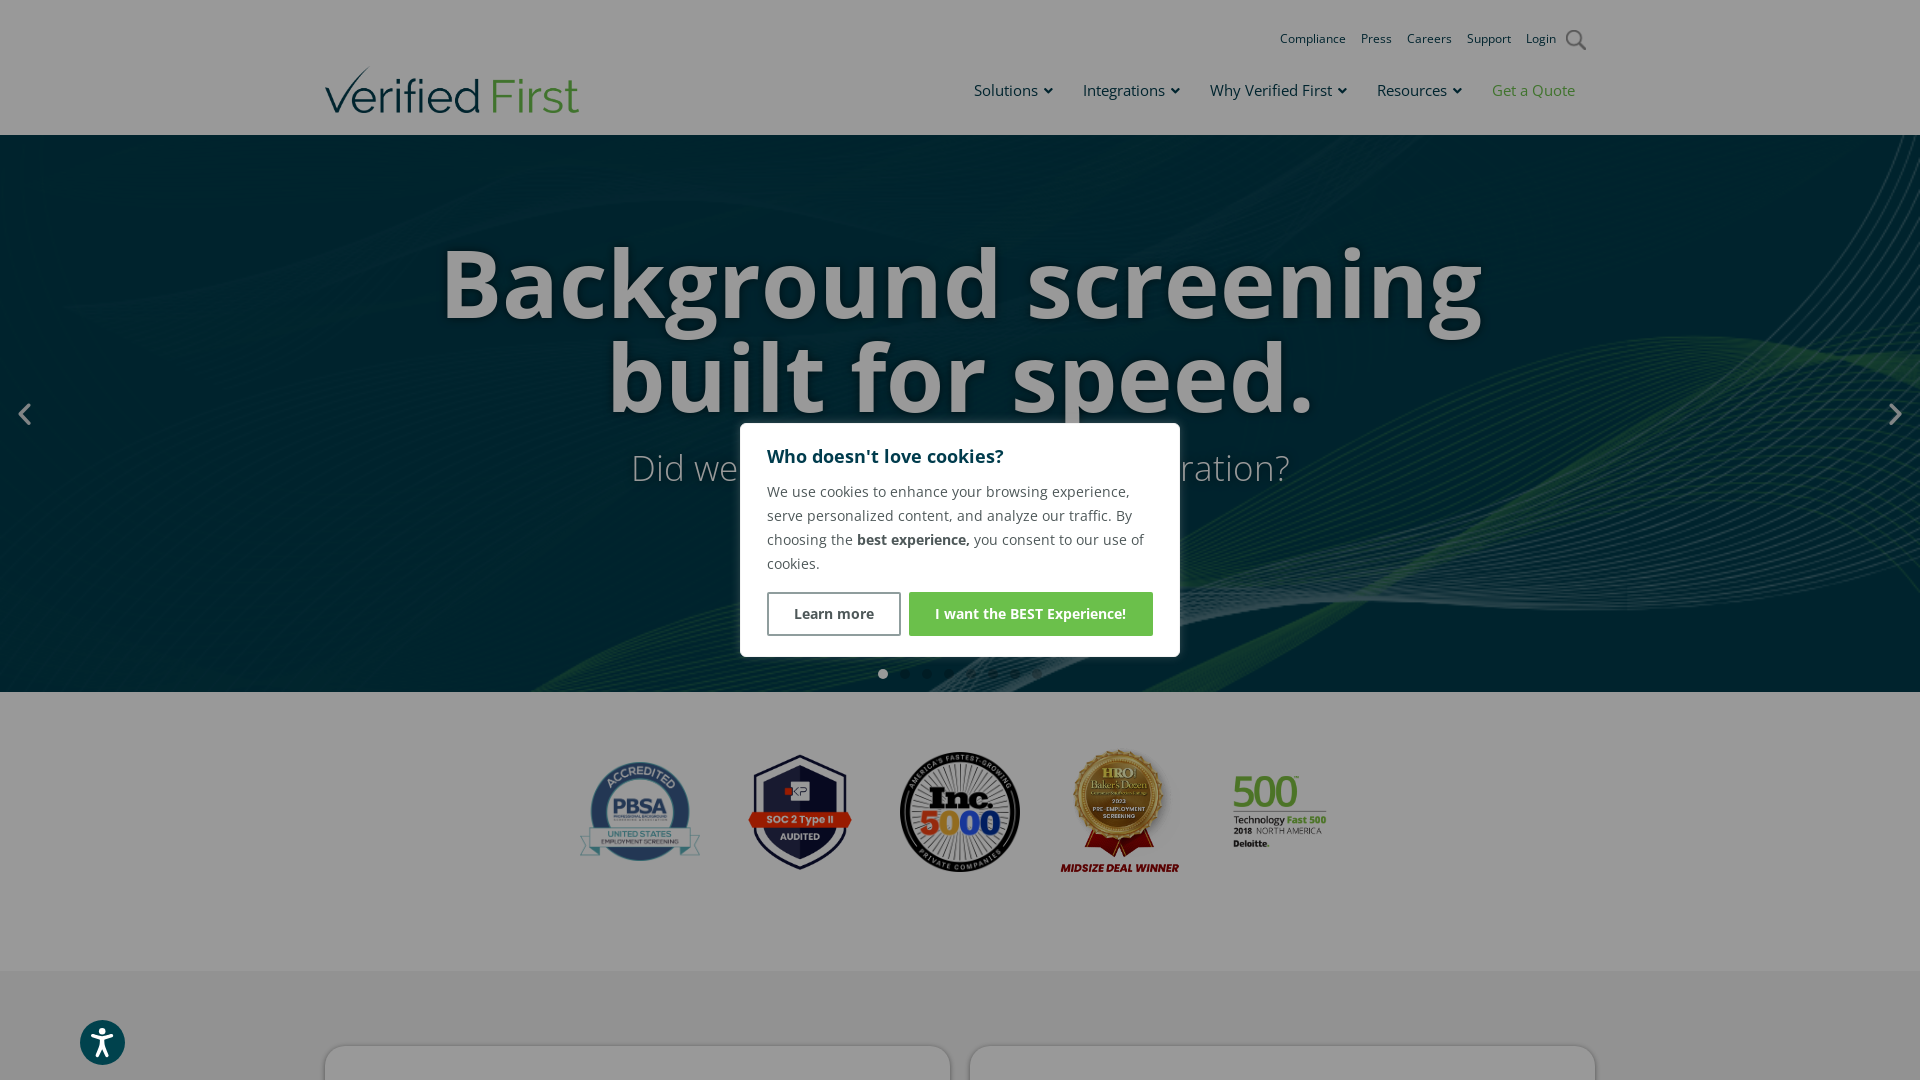Viewport: 1920px width, 1080px height.
Task: Click the Compliance link in the header
Action: tap(1312, 38)
